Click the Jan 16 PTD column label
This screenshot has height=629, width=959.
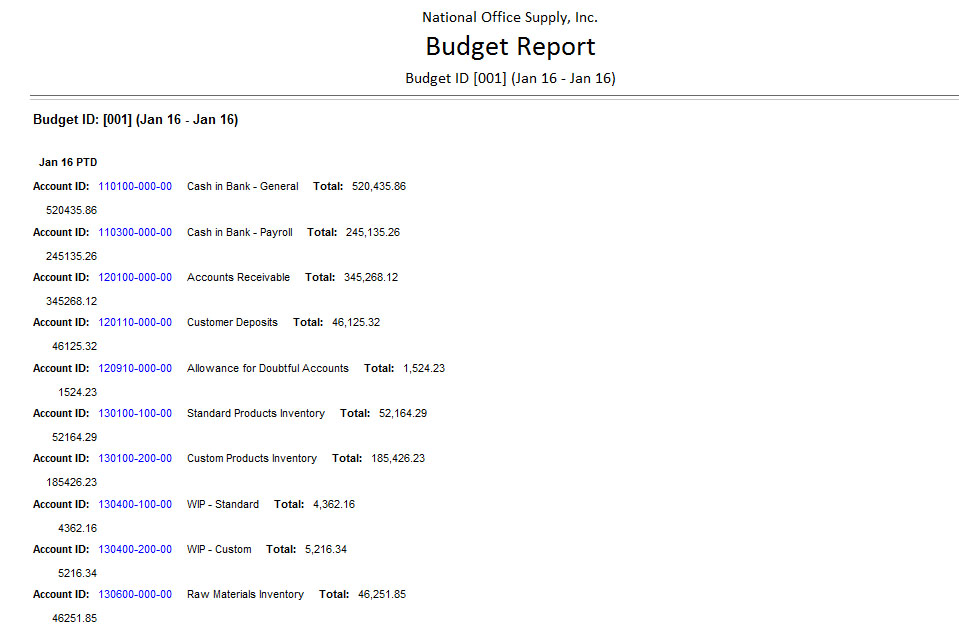(x=68, y=162)
